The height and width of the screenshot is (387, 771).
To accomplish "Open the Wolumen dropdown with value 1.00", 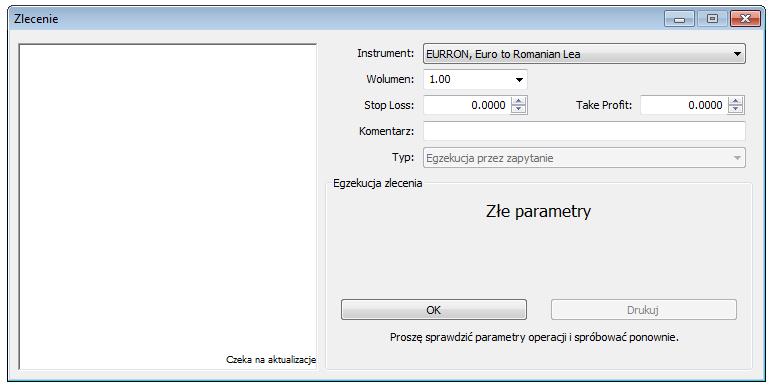I will pyautogui.click(x=475, y=80).
